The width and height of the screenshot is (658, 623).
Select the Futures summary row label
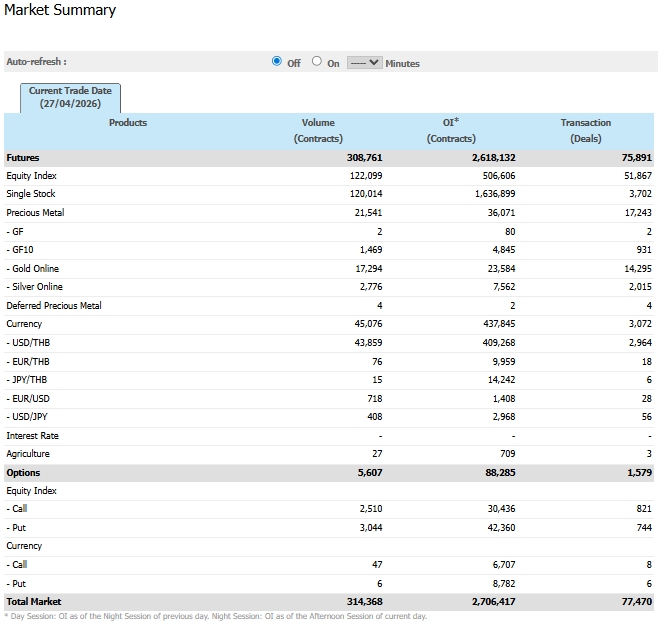tap(23, 158)
